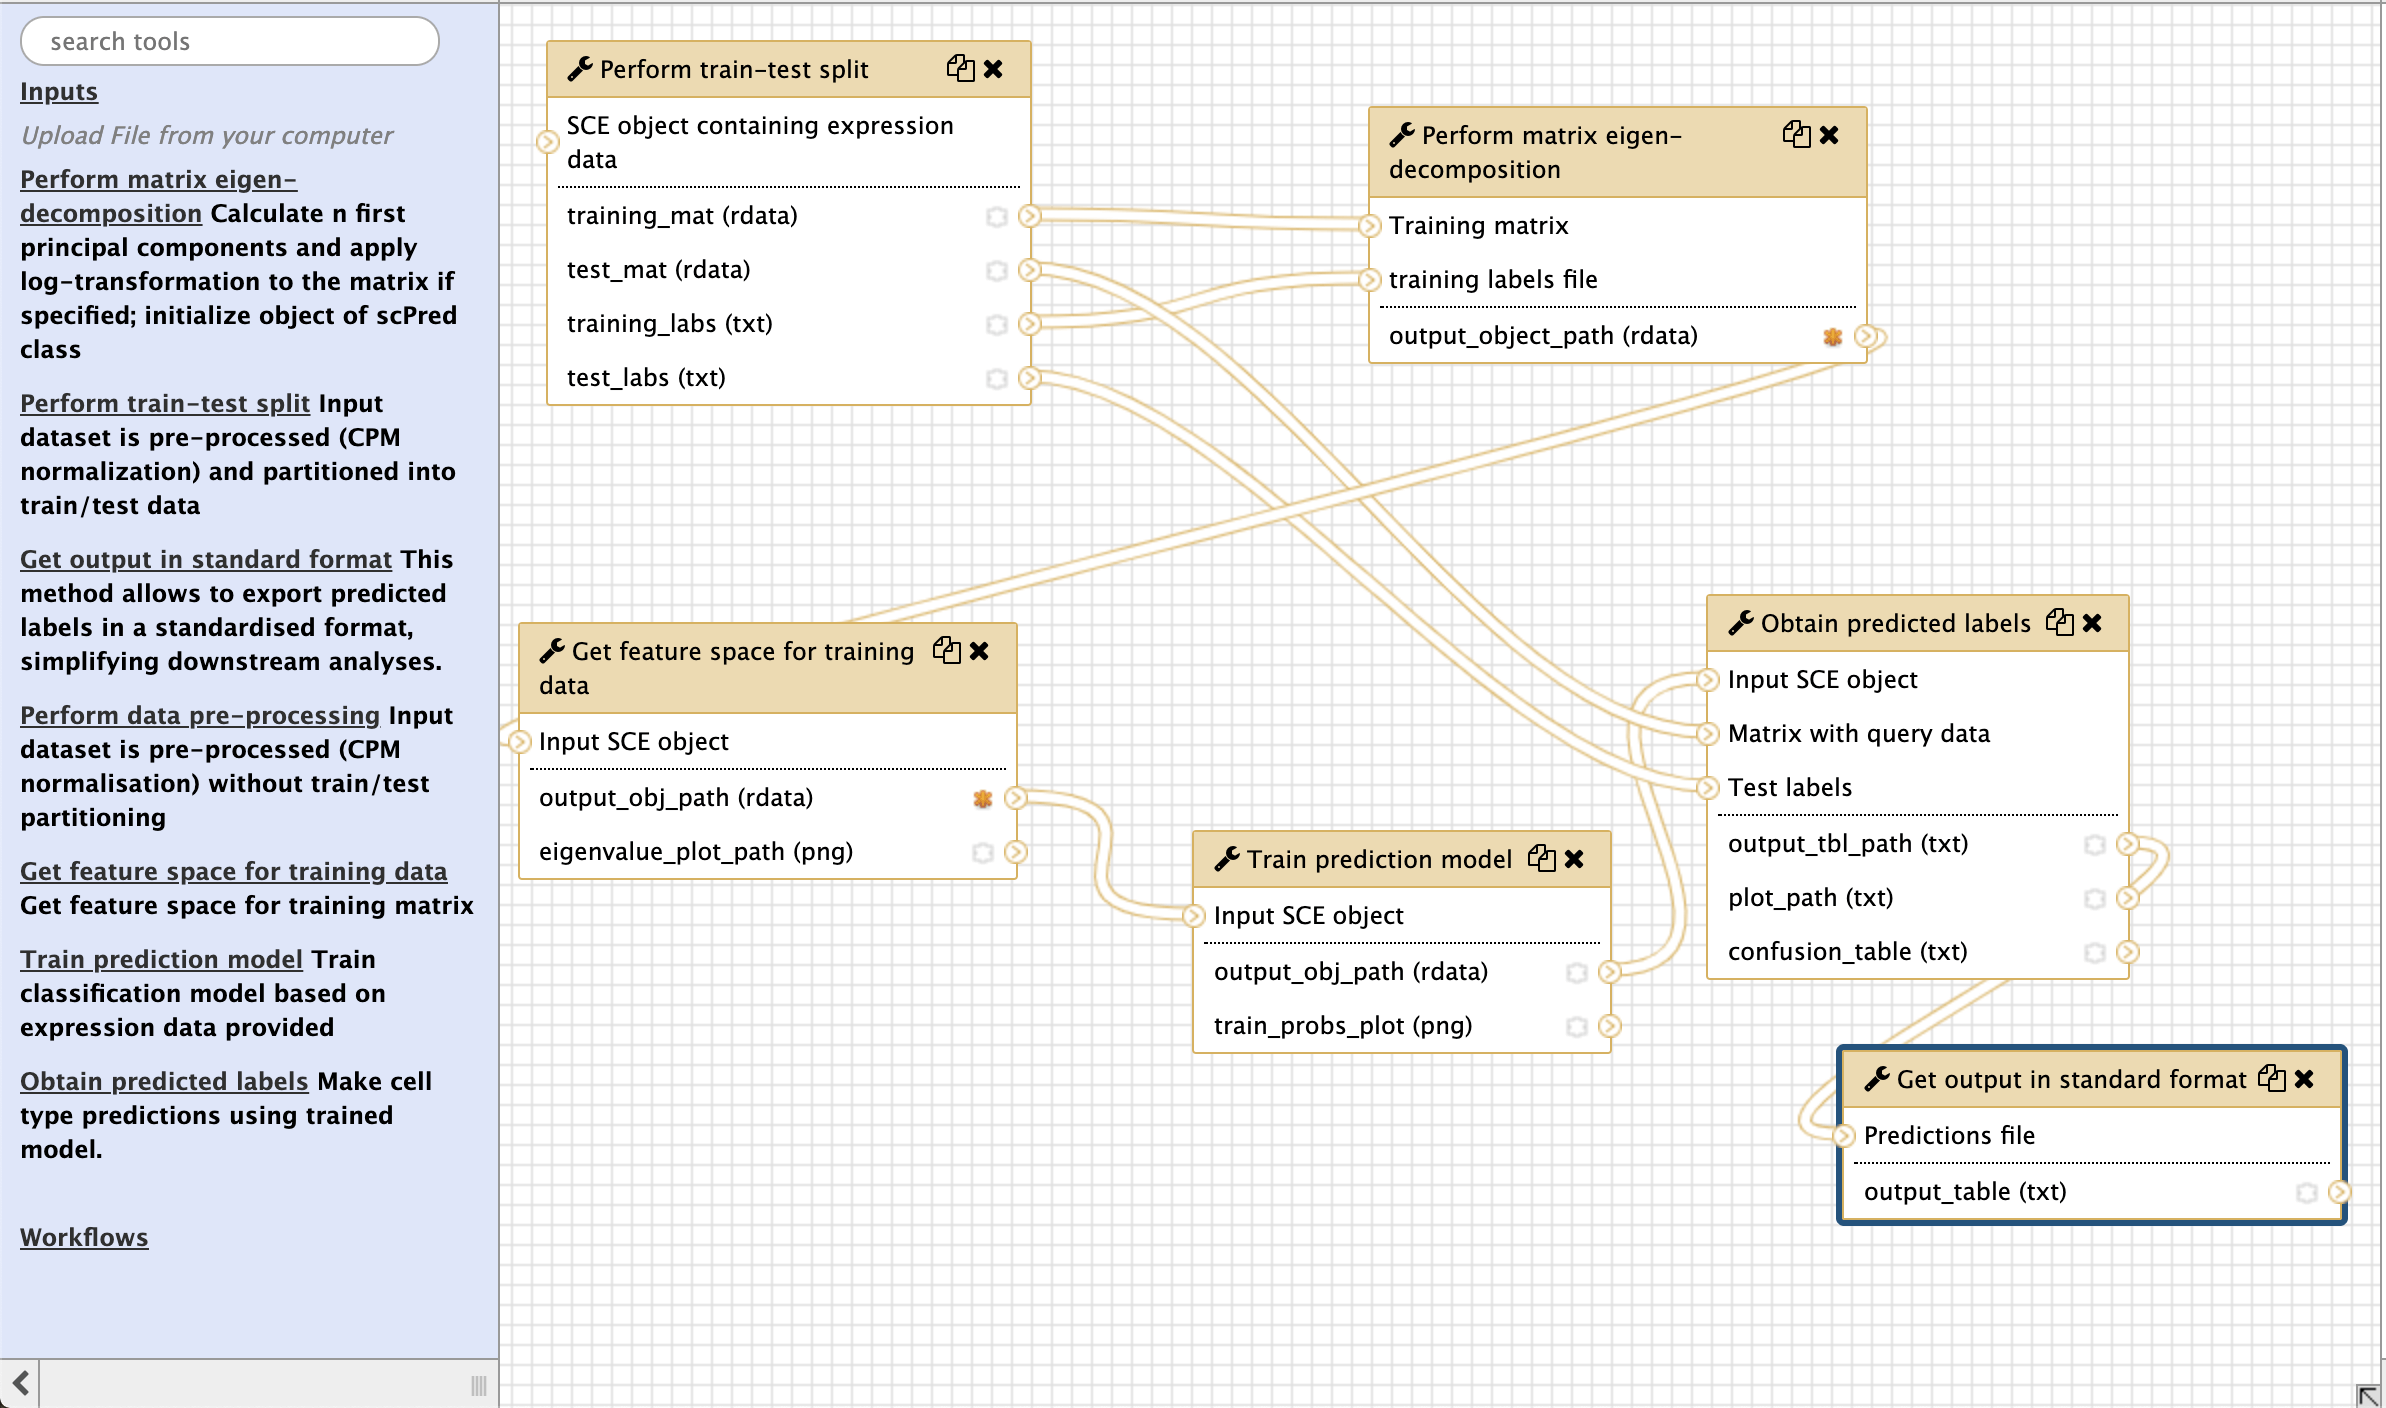Expand the Inputs section in tool panel

coord(59,92)
